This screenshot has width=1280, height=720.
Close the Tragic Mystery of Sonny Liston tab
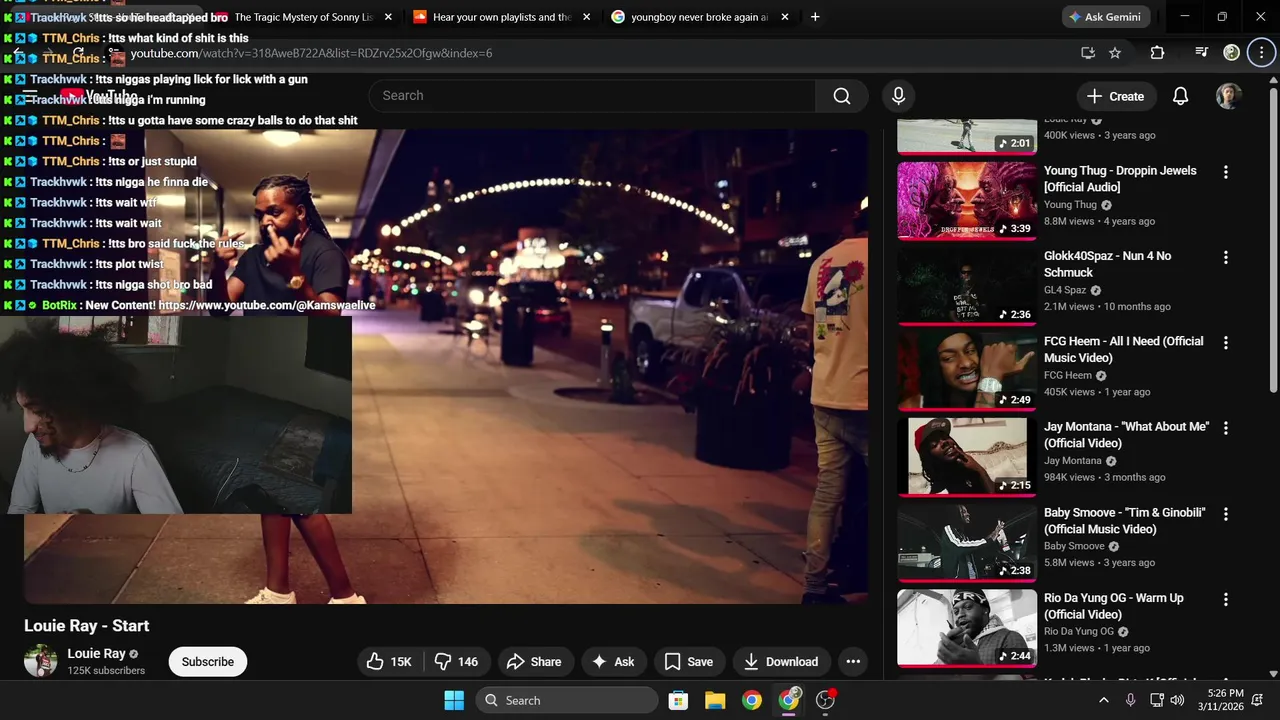point(387,17)
